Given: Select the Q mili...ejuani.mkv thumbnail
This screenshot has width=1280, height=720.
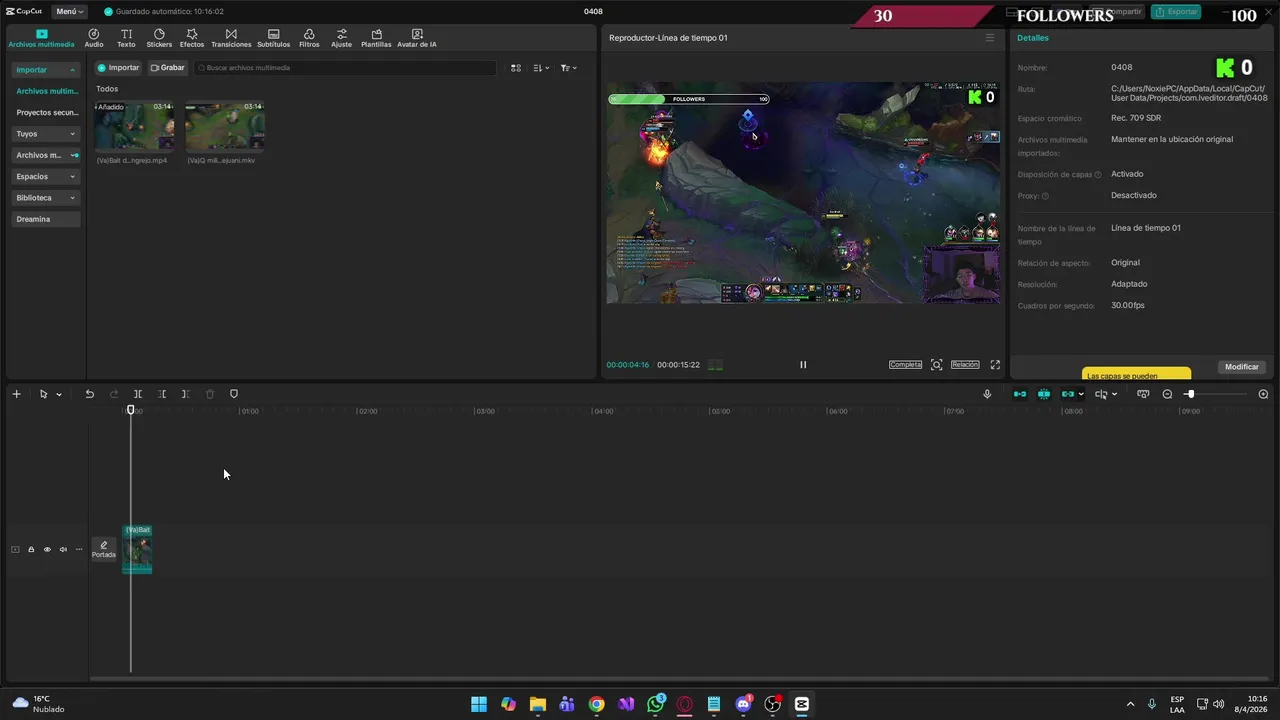Looking at the screenshot, I should (x=224, y=126).
